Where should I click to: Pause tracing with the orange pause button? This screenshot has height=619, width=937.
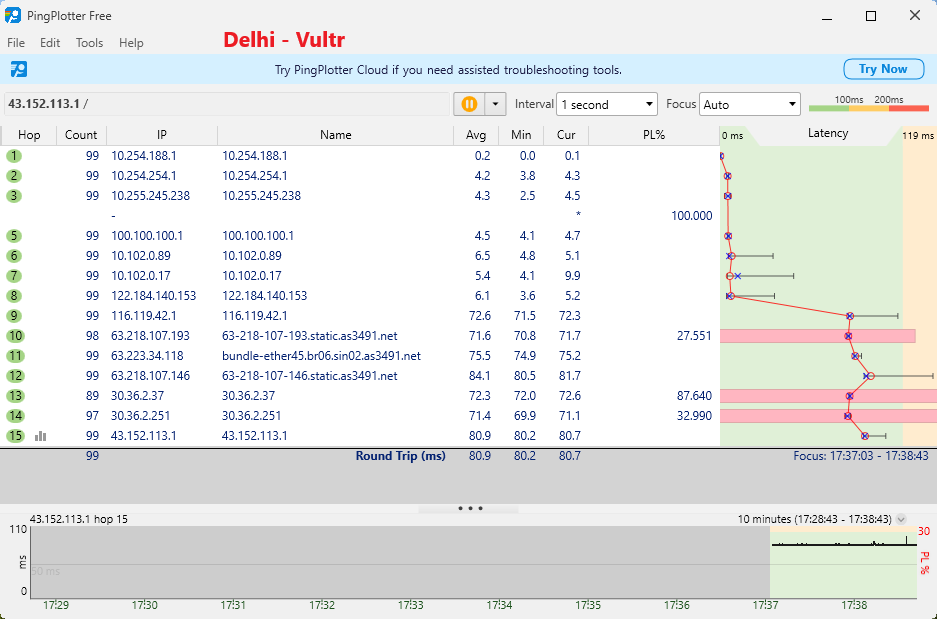pyautogui.click(x=469, y=104)
